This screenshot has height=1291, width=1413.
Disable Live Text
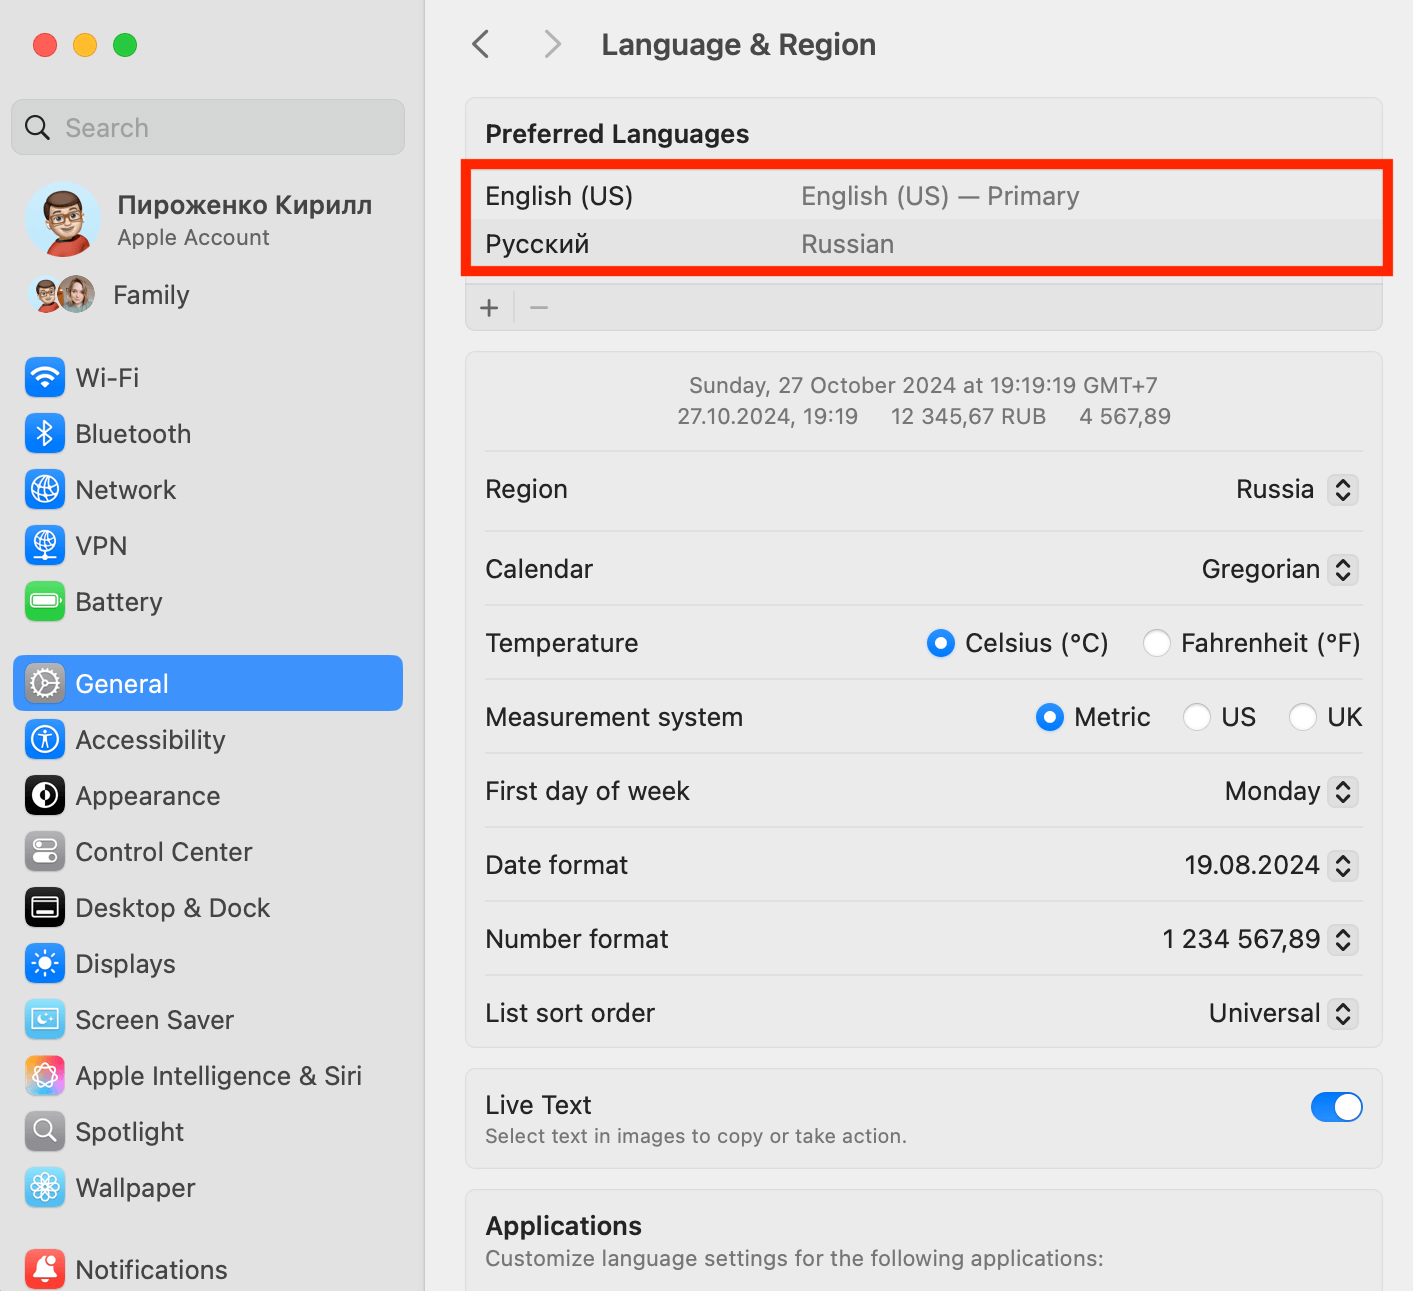click(x=1336, y=1107)
